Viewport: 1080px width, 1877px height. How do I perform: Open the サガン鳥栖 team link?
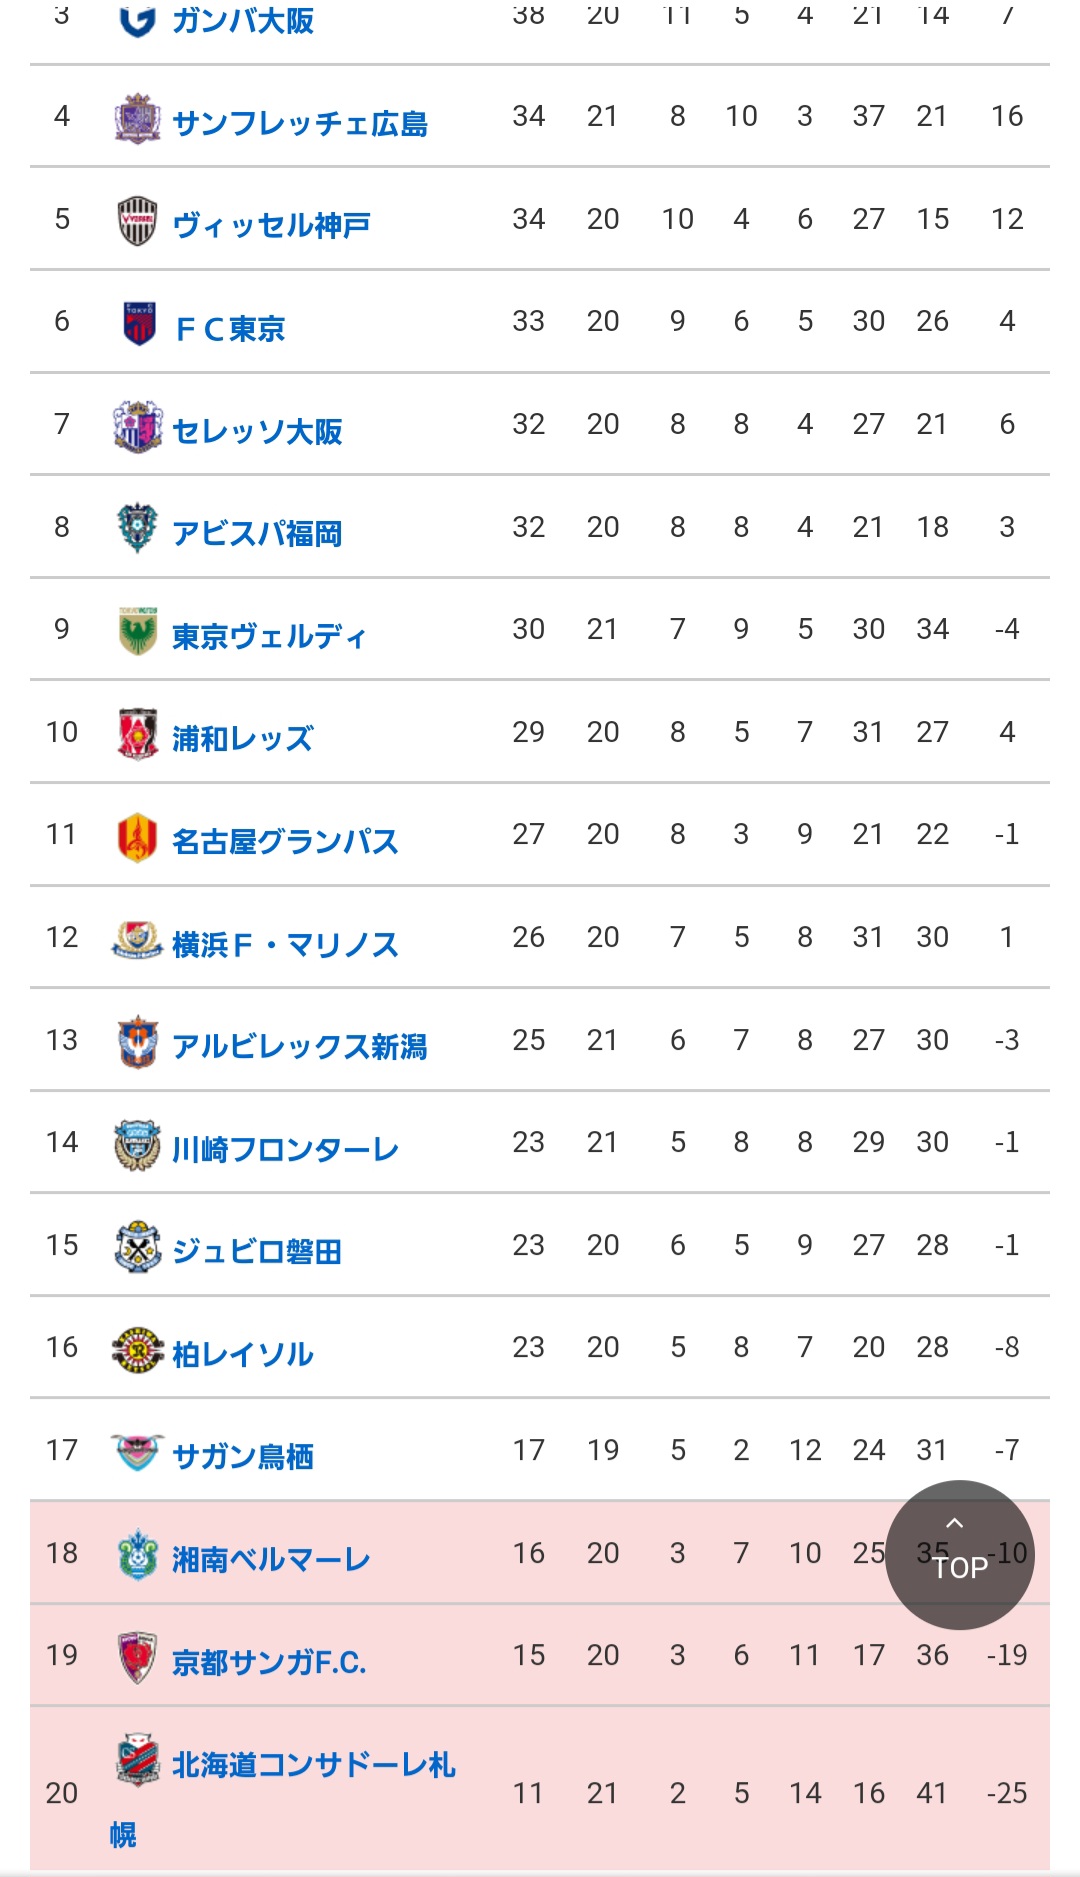(x=243, y=1457)
